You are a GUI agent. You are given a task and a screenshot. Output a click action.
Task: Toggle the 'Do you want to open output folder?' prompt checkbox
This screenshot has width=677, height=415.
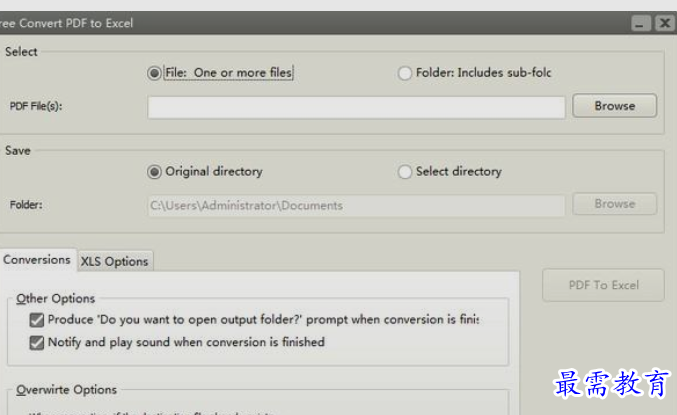(37, 320)
